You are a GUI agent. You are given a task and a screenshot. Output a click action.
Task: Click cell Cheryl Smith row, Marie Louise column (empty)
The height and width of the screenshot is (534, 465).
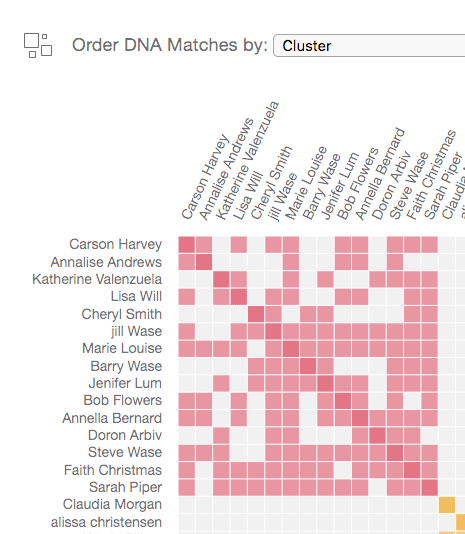point(291,314)
